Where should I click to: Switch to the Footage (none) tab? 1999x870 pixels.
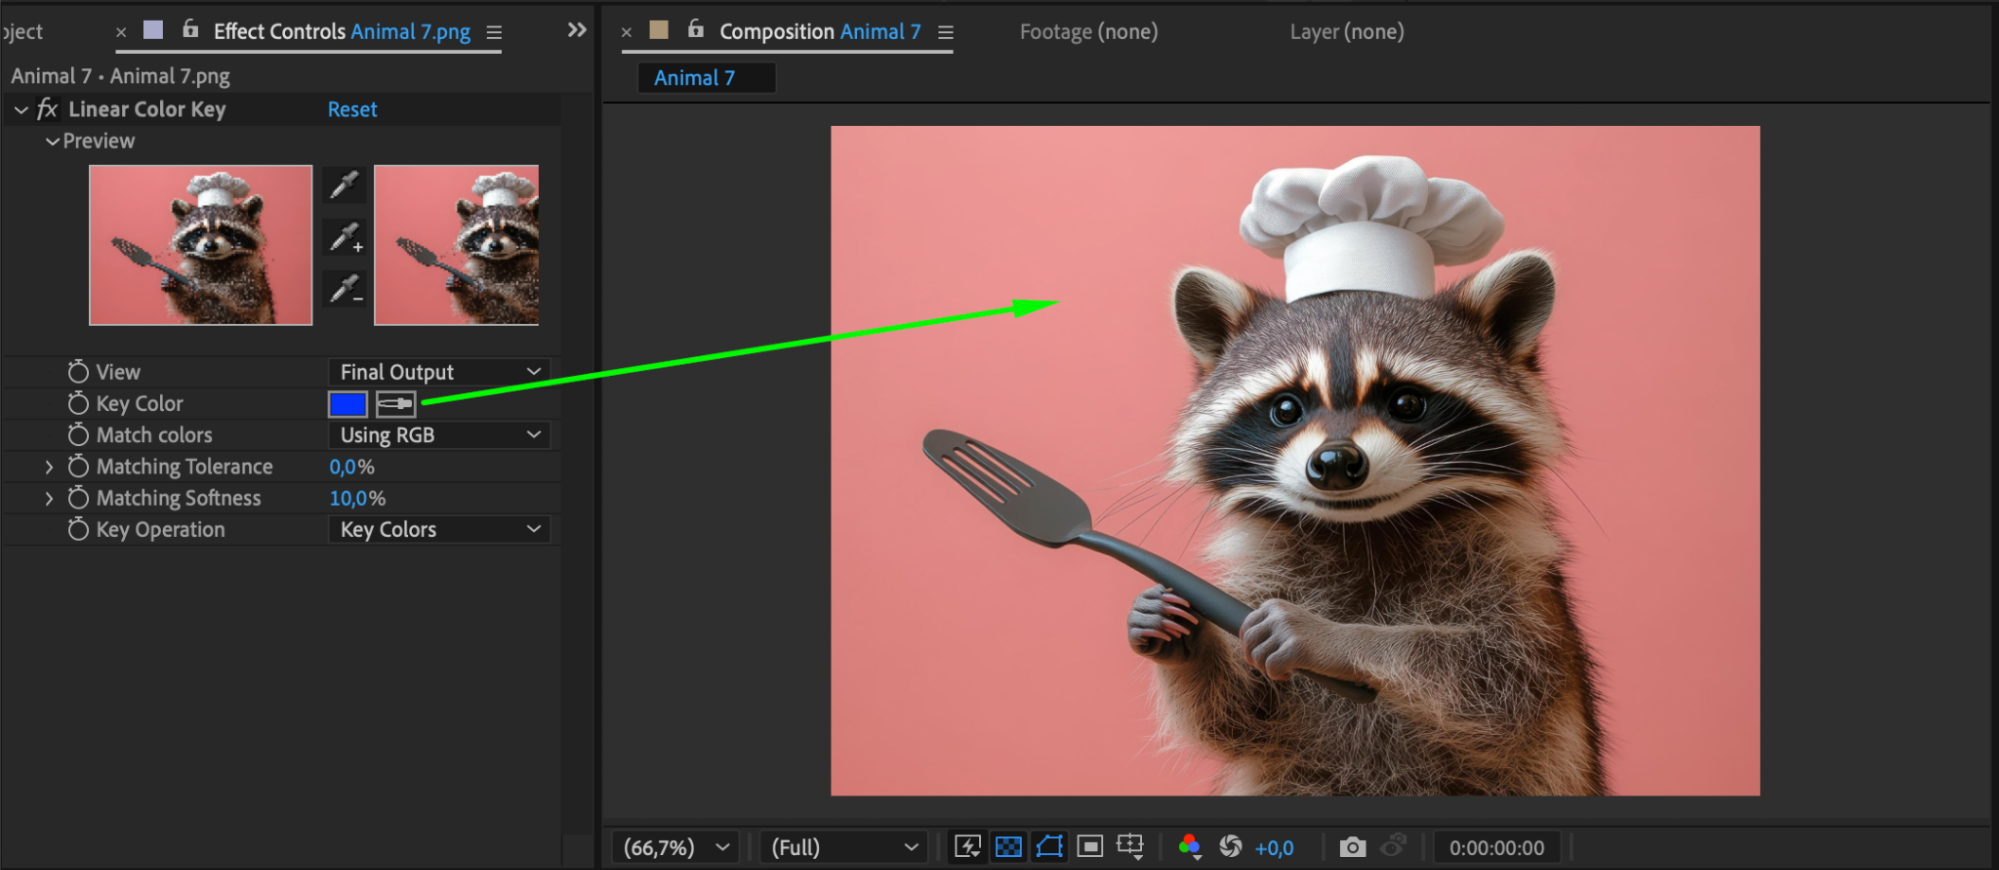point(1088,32)
